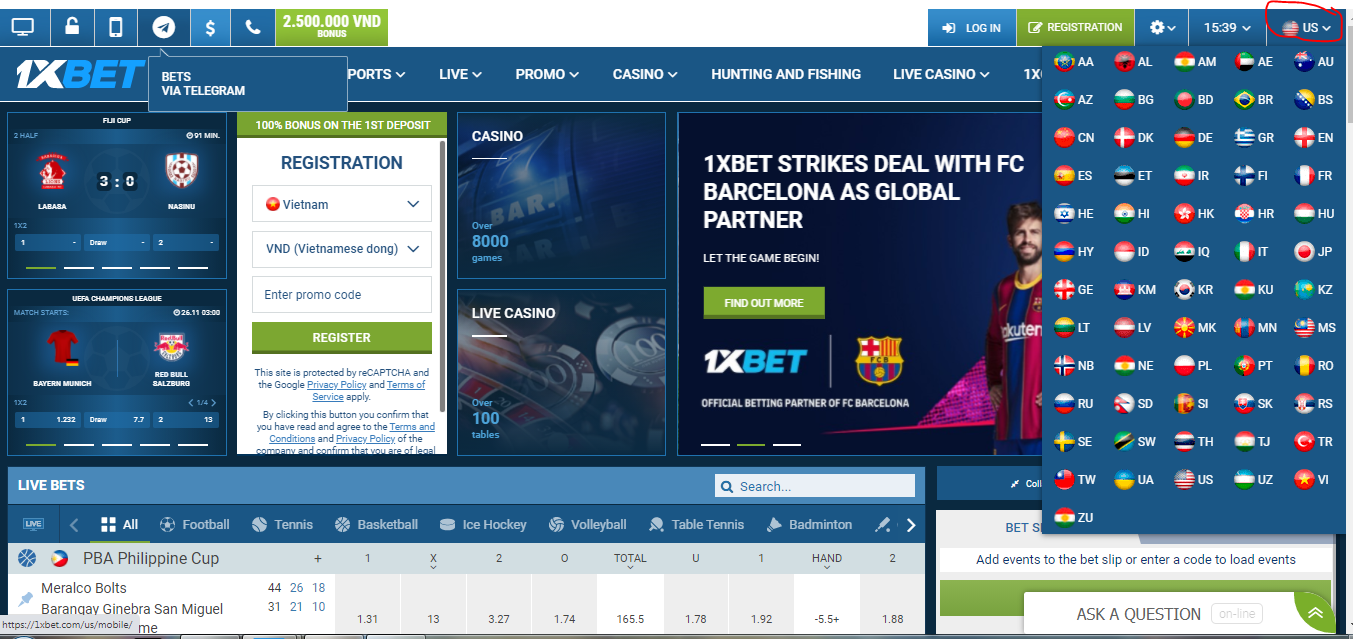Select the All sports tab
This screenshot has height=639, width=1353.
[119, 524]
